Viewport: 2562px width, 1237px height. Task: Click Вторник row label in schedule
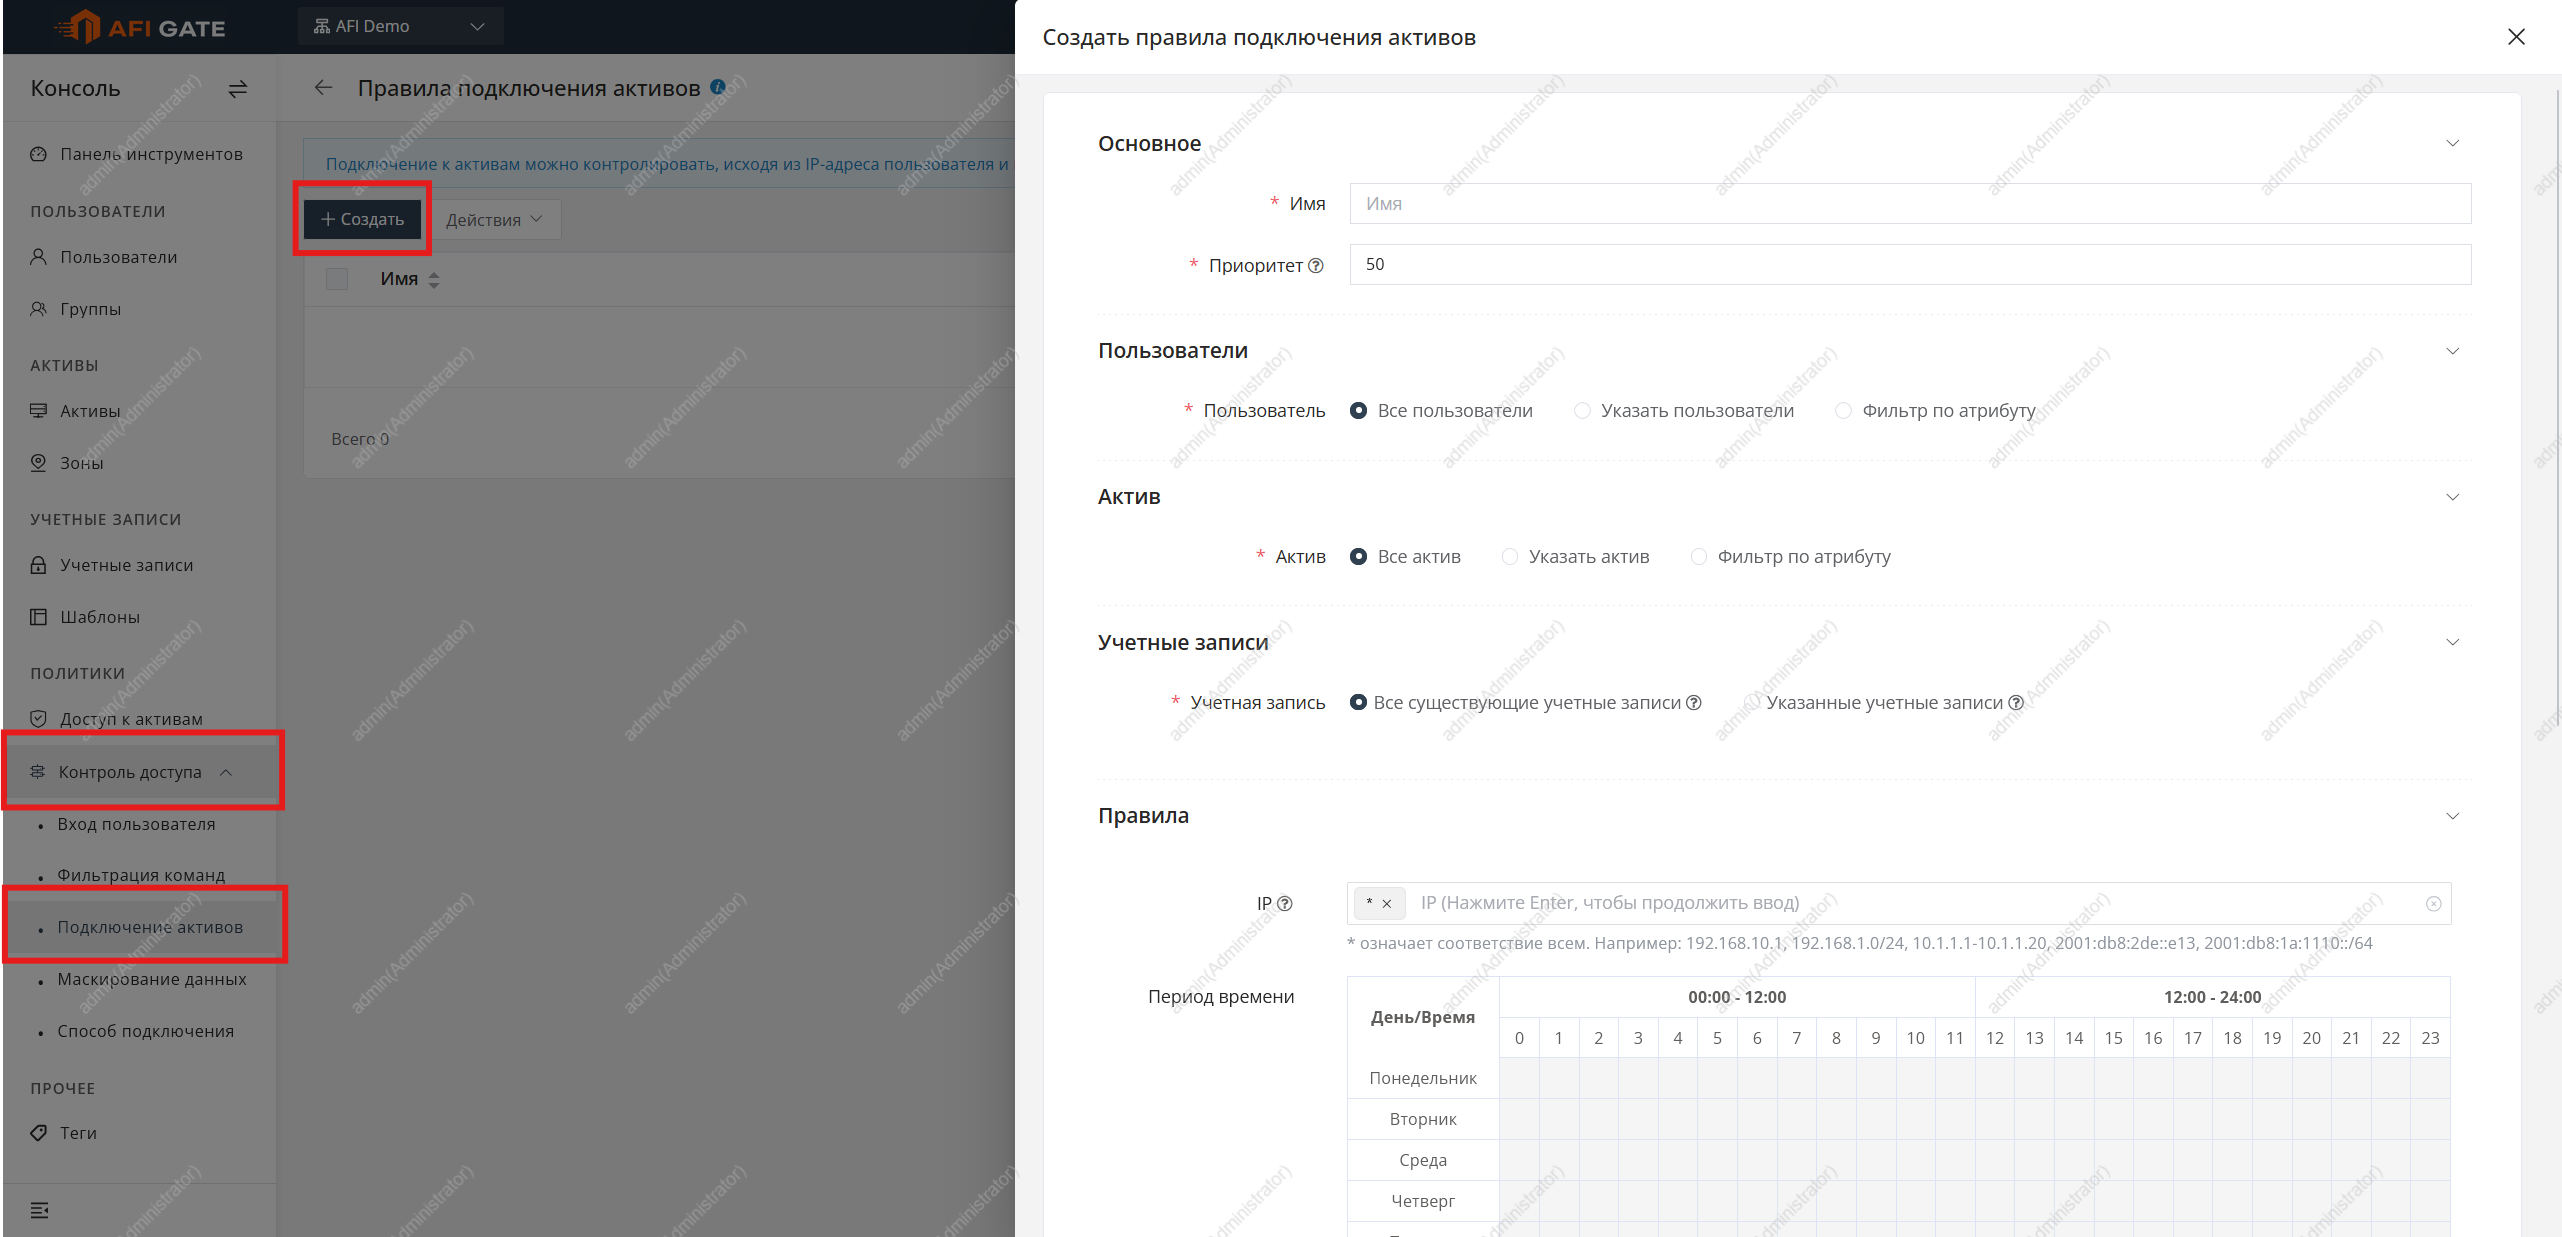[1423, 1120]
